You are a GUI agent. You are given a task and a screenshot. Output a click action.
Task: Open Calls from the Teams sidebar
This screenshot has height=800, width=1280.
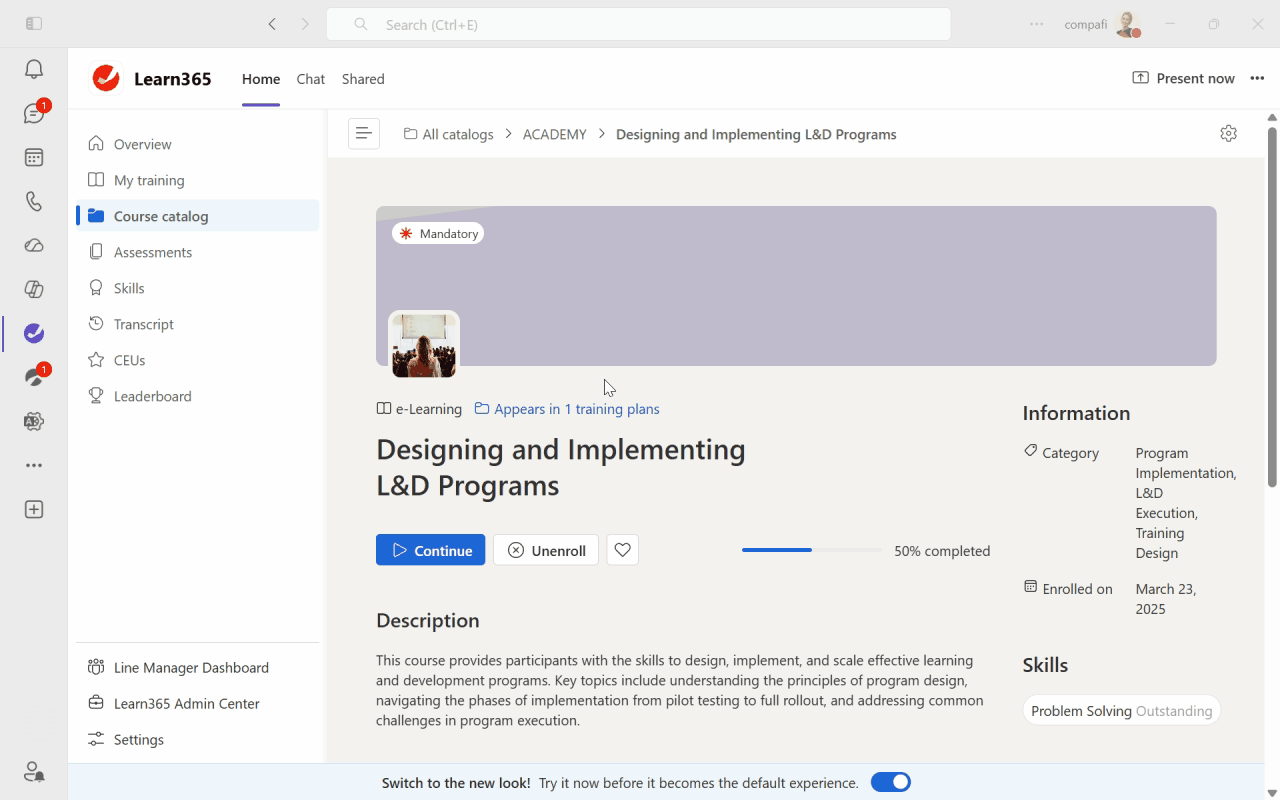click(33, 201)
